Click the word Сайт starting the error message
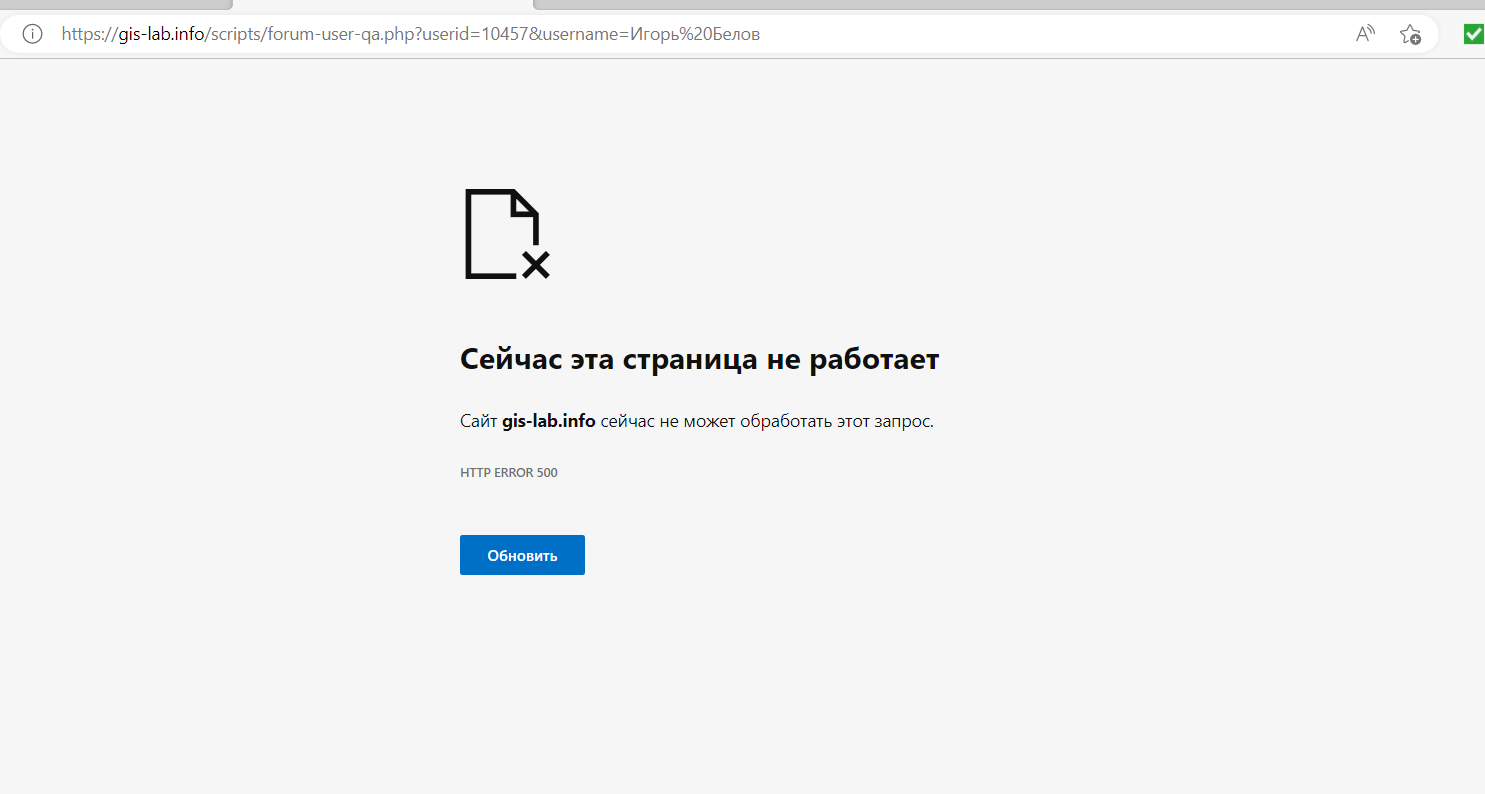The width and height of the screenshot is (1485, 794). point(478,421)
